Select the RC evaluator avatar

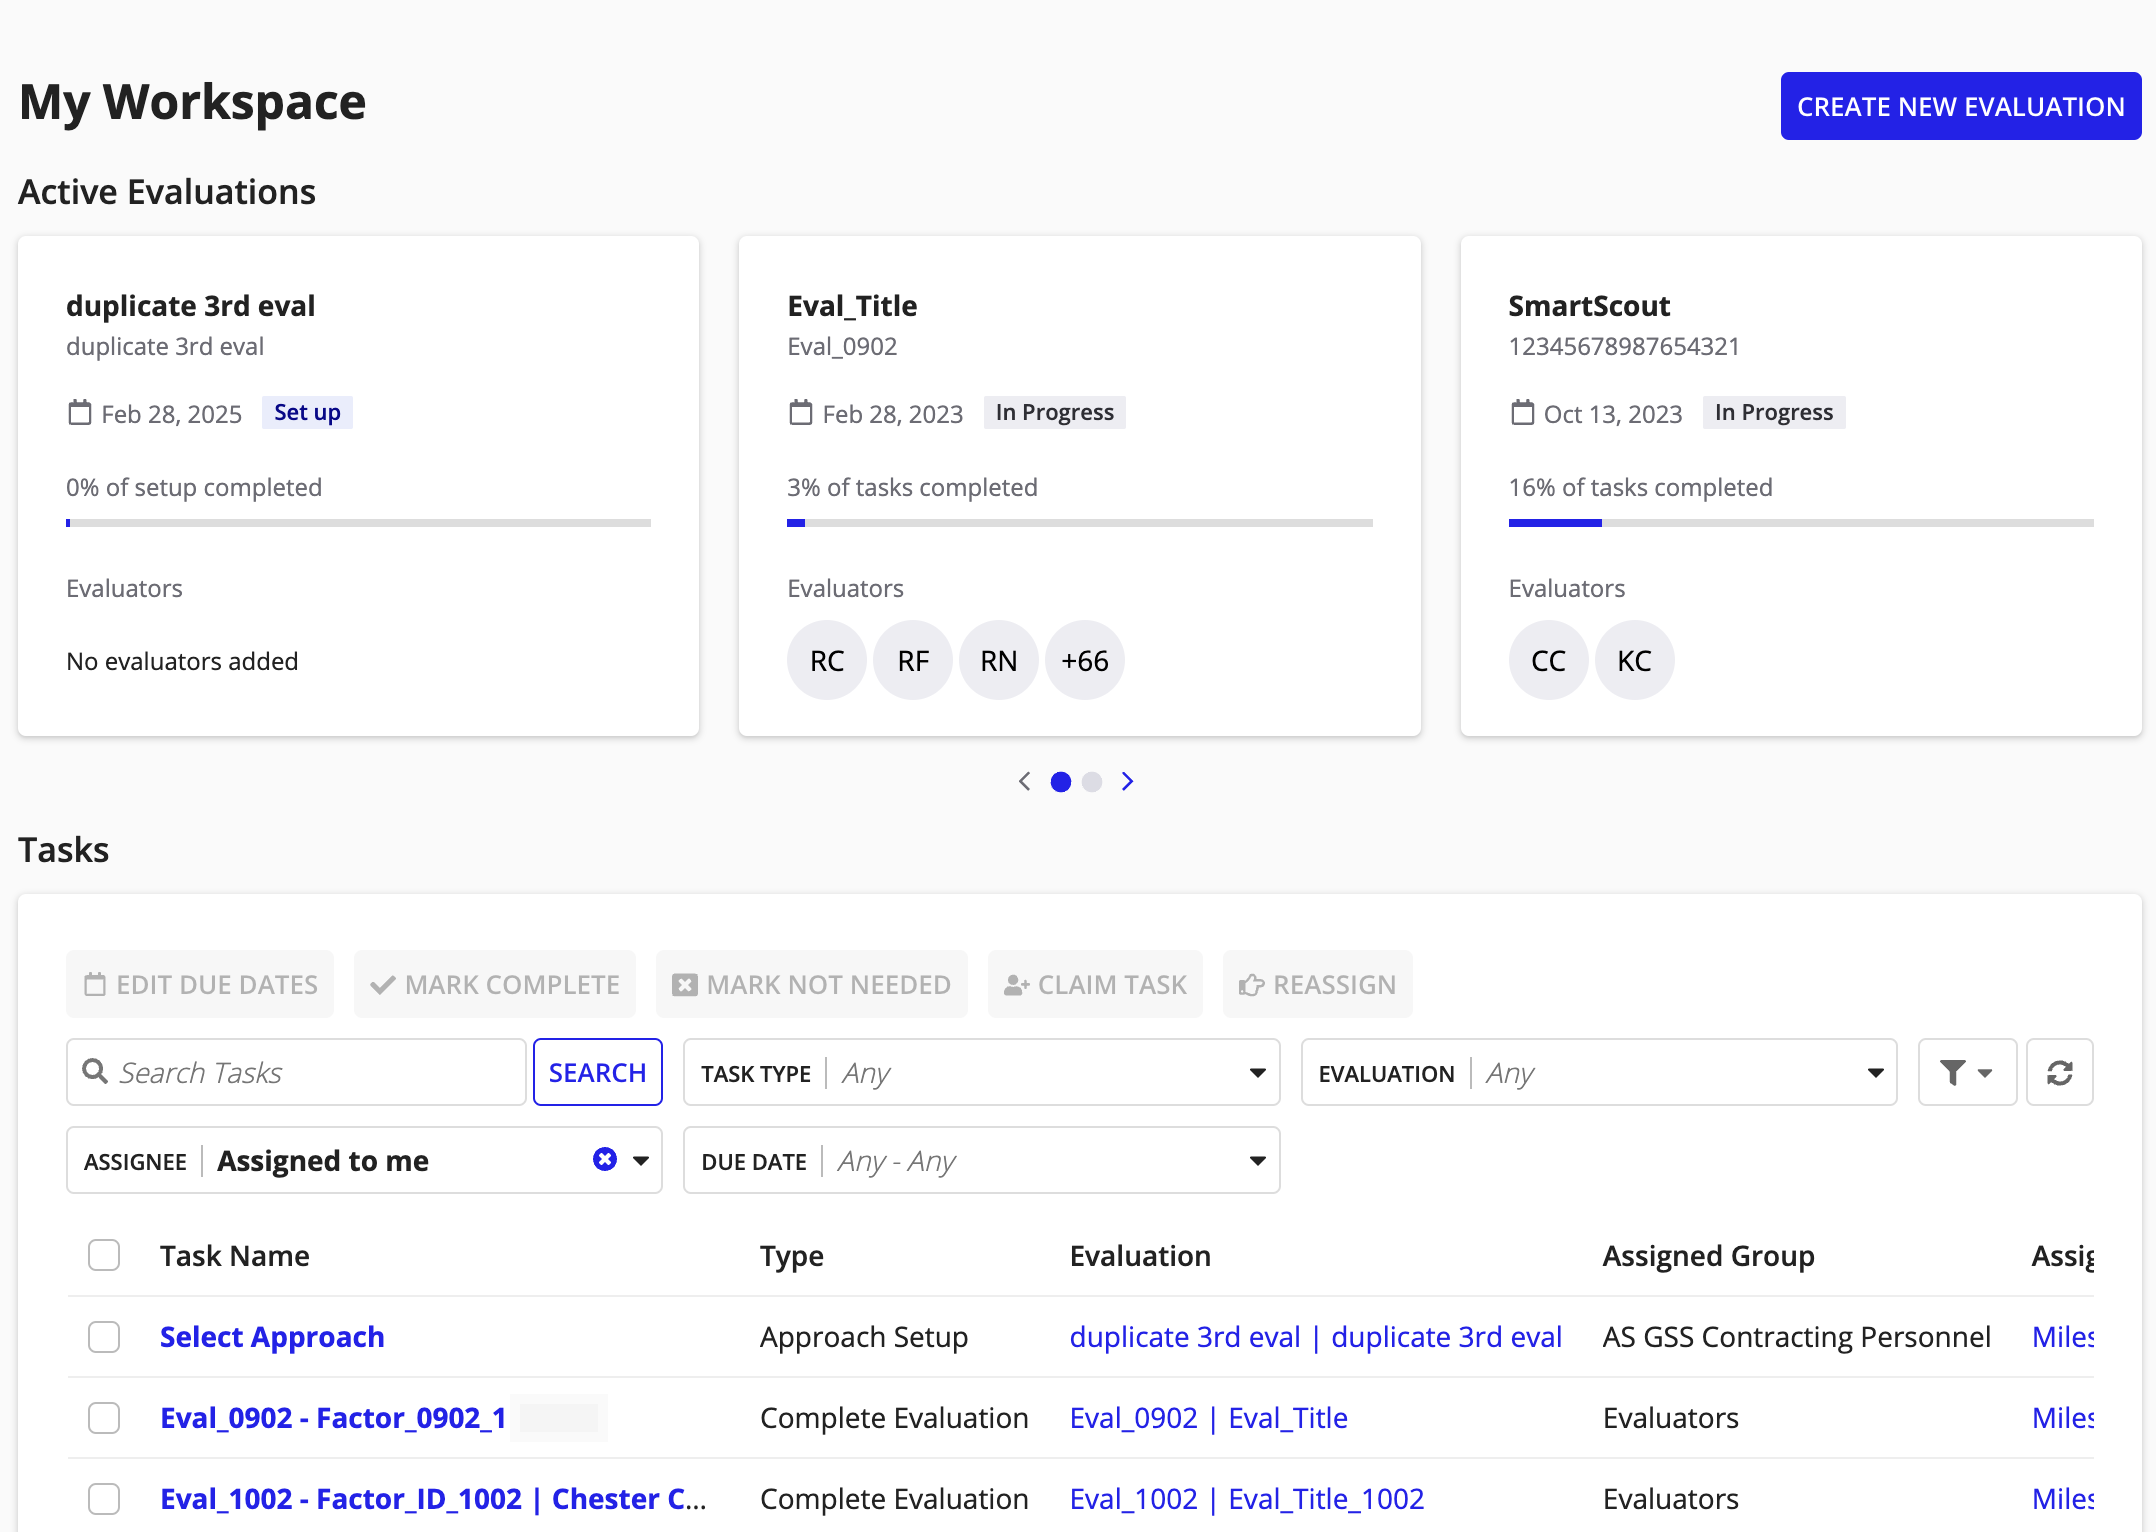[827, 660]
